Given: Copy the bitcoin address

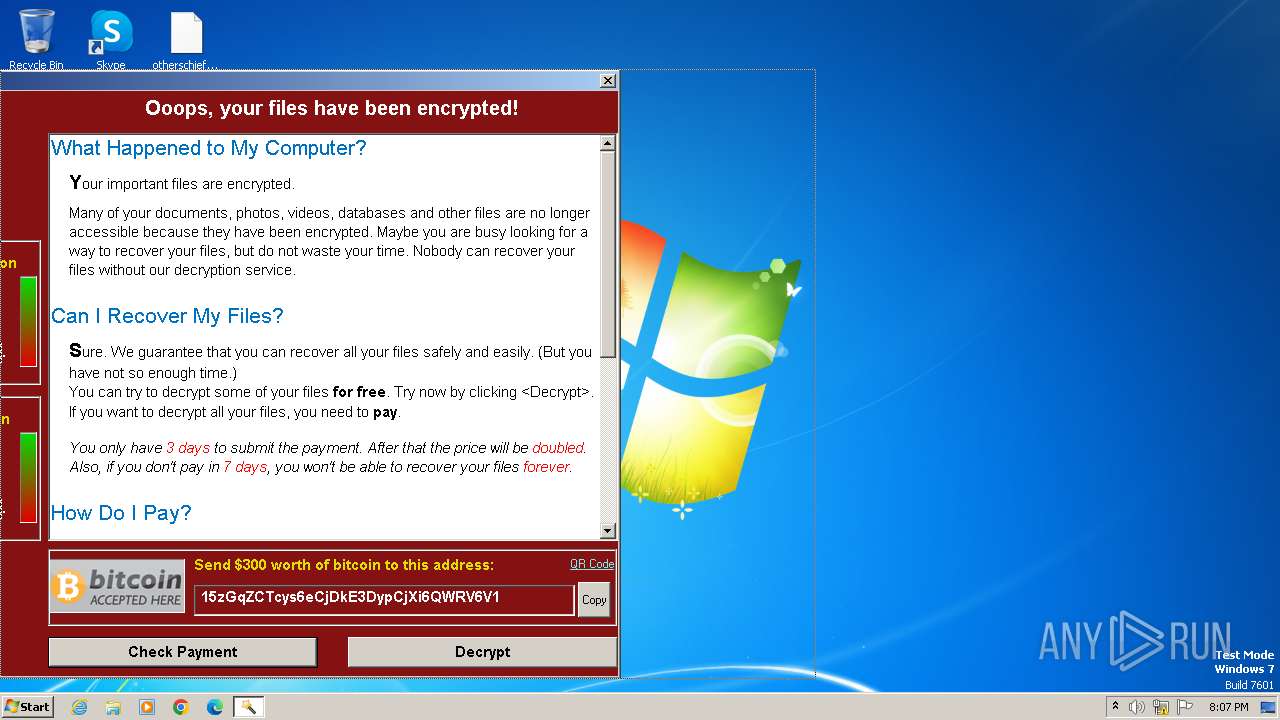Looking at the screenshot, I should click(x=594, y=600).
